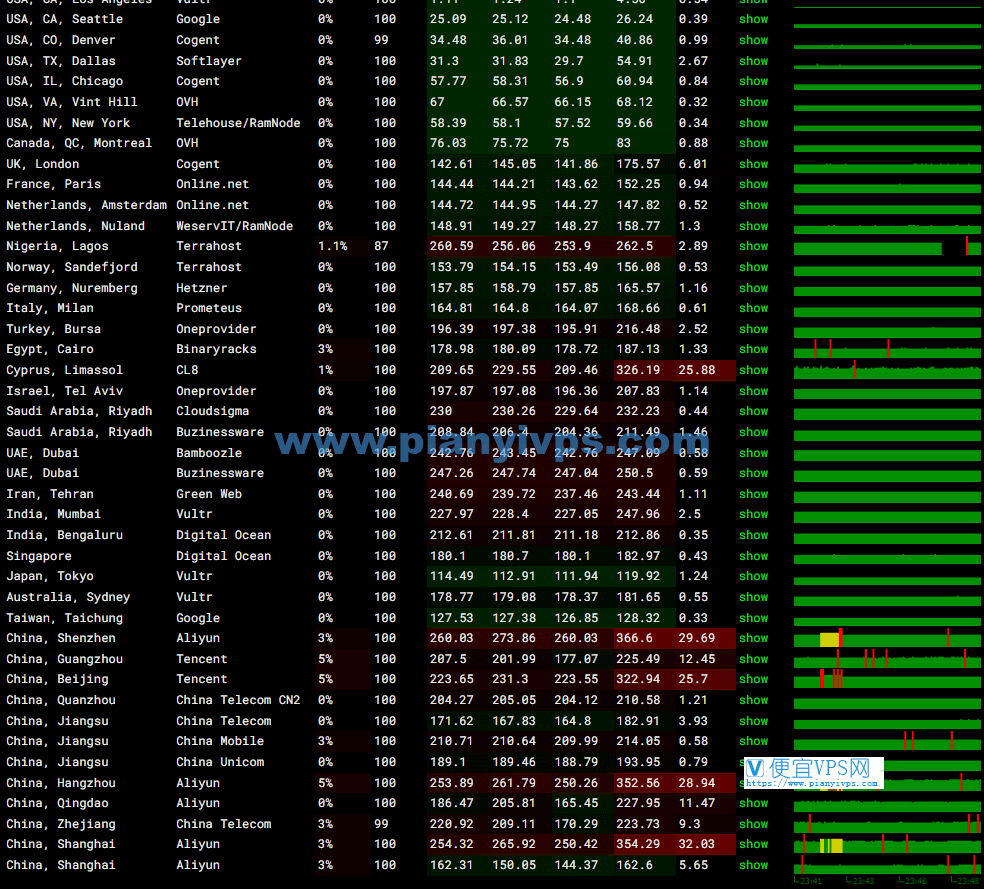Click show for Norway, Sandefjord row
Viewport: 984px width, 889px height.
point(753,267)
